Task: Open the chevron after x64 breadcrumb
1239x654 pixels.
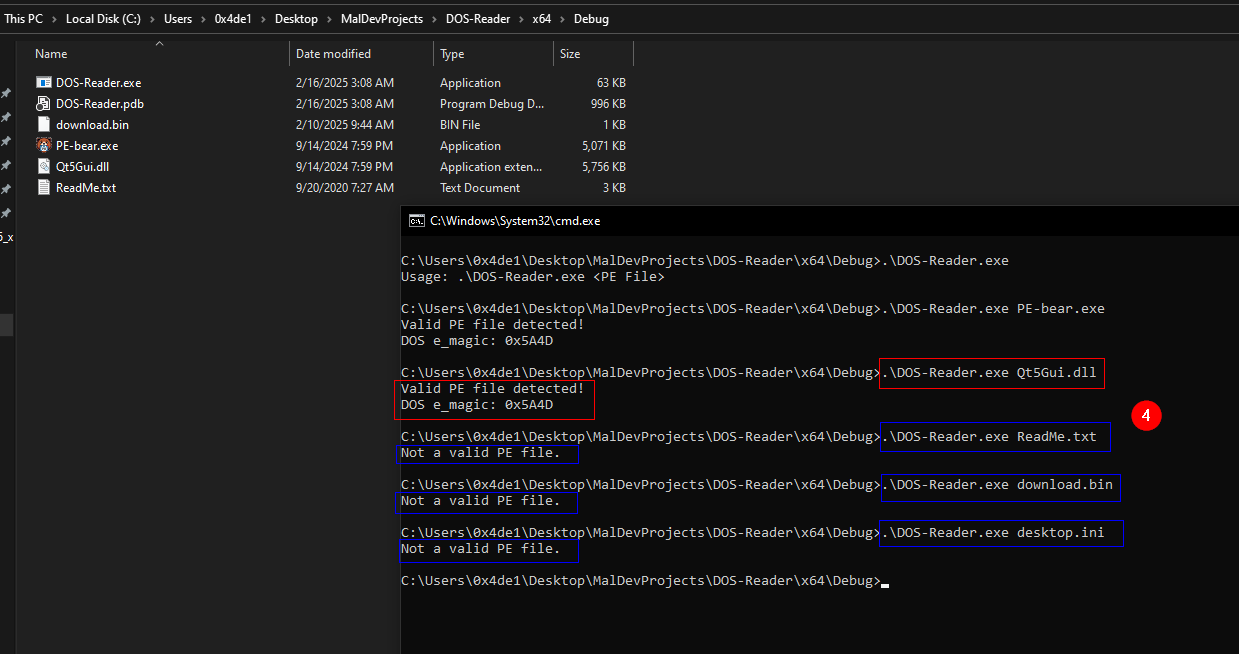Action: pos(563,19)
